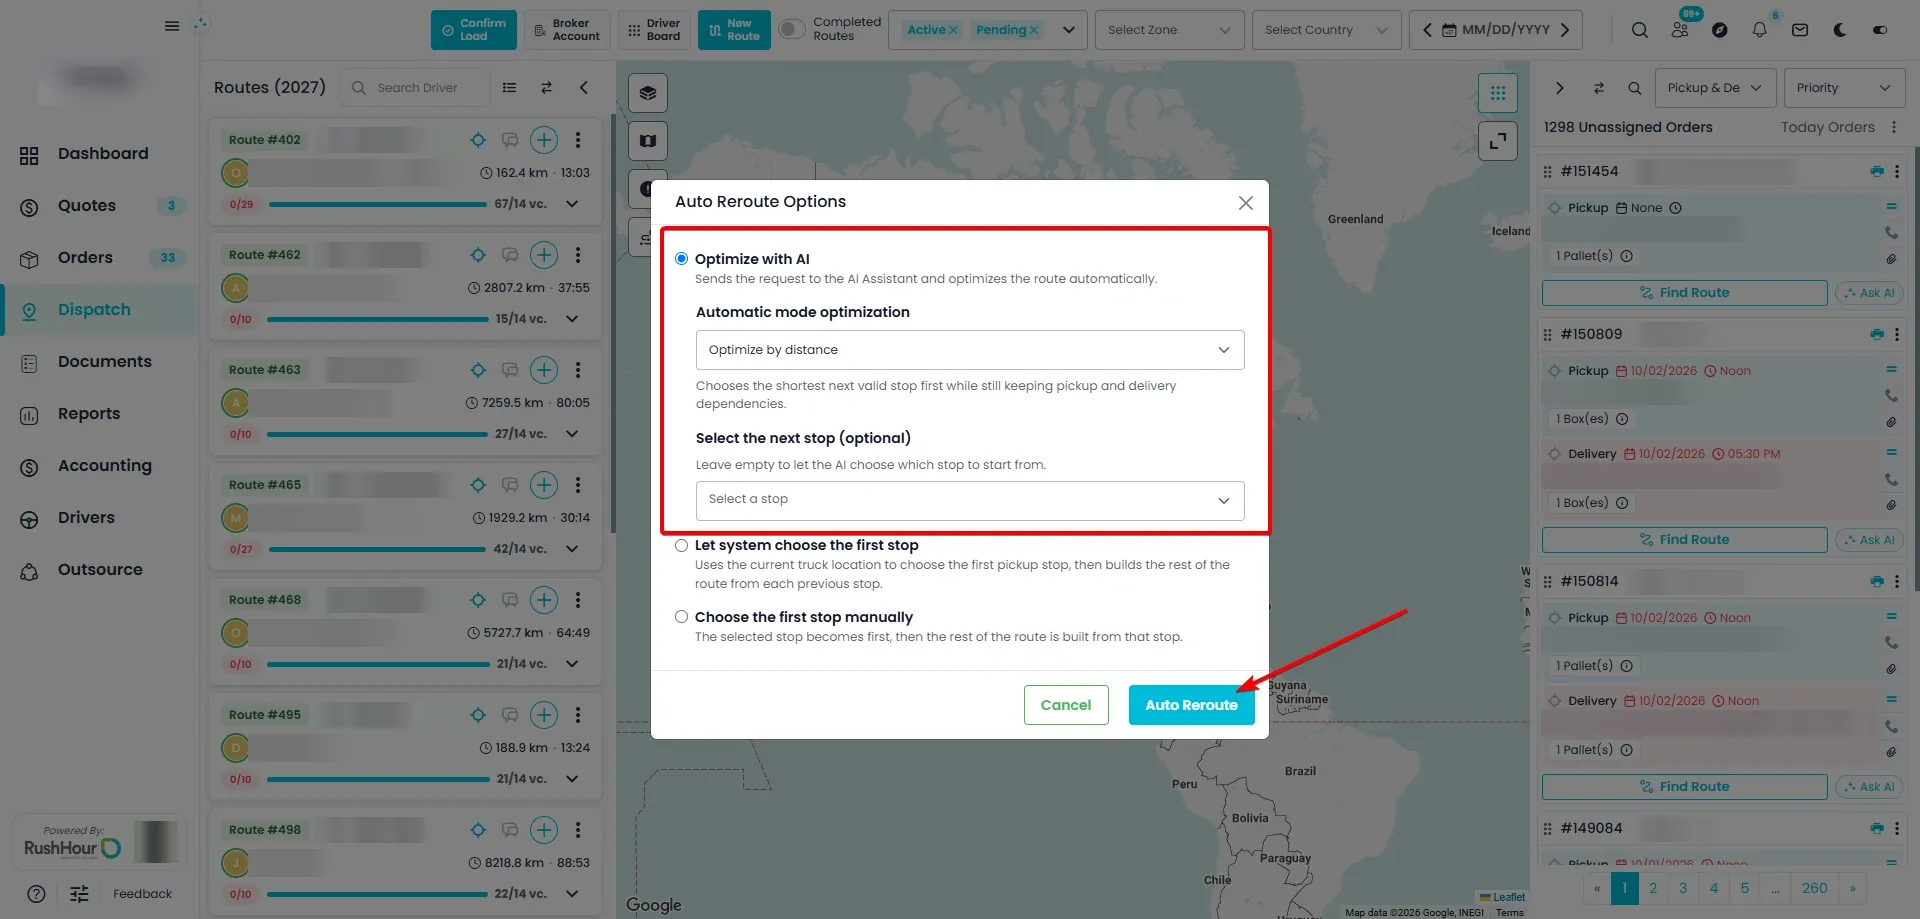
Task: Expand the map to fullscreen
Action: [1498, 141]
